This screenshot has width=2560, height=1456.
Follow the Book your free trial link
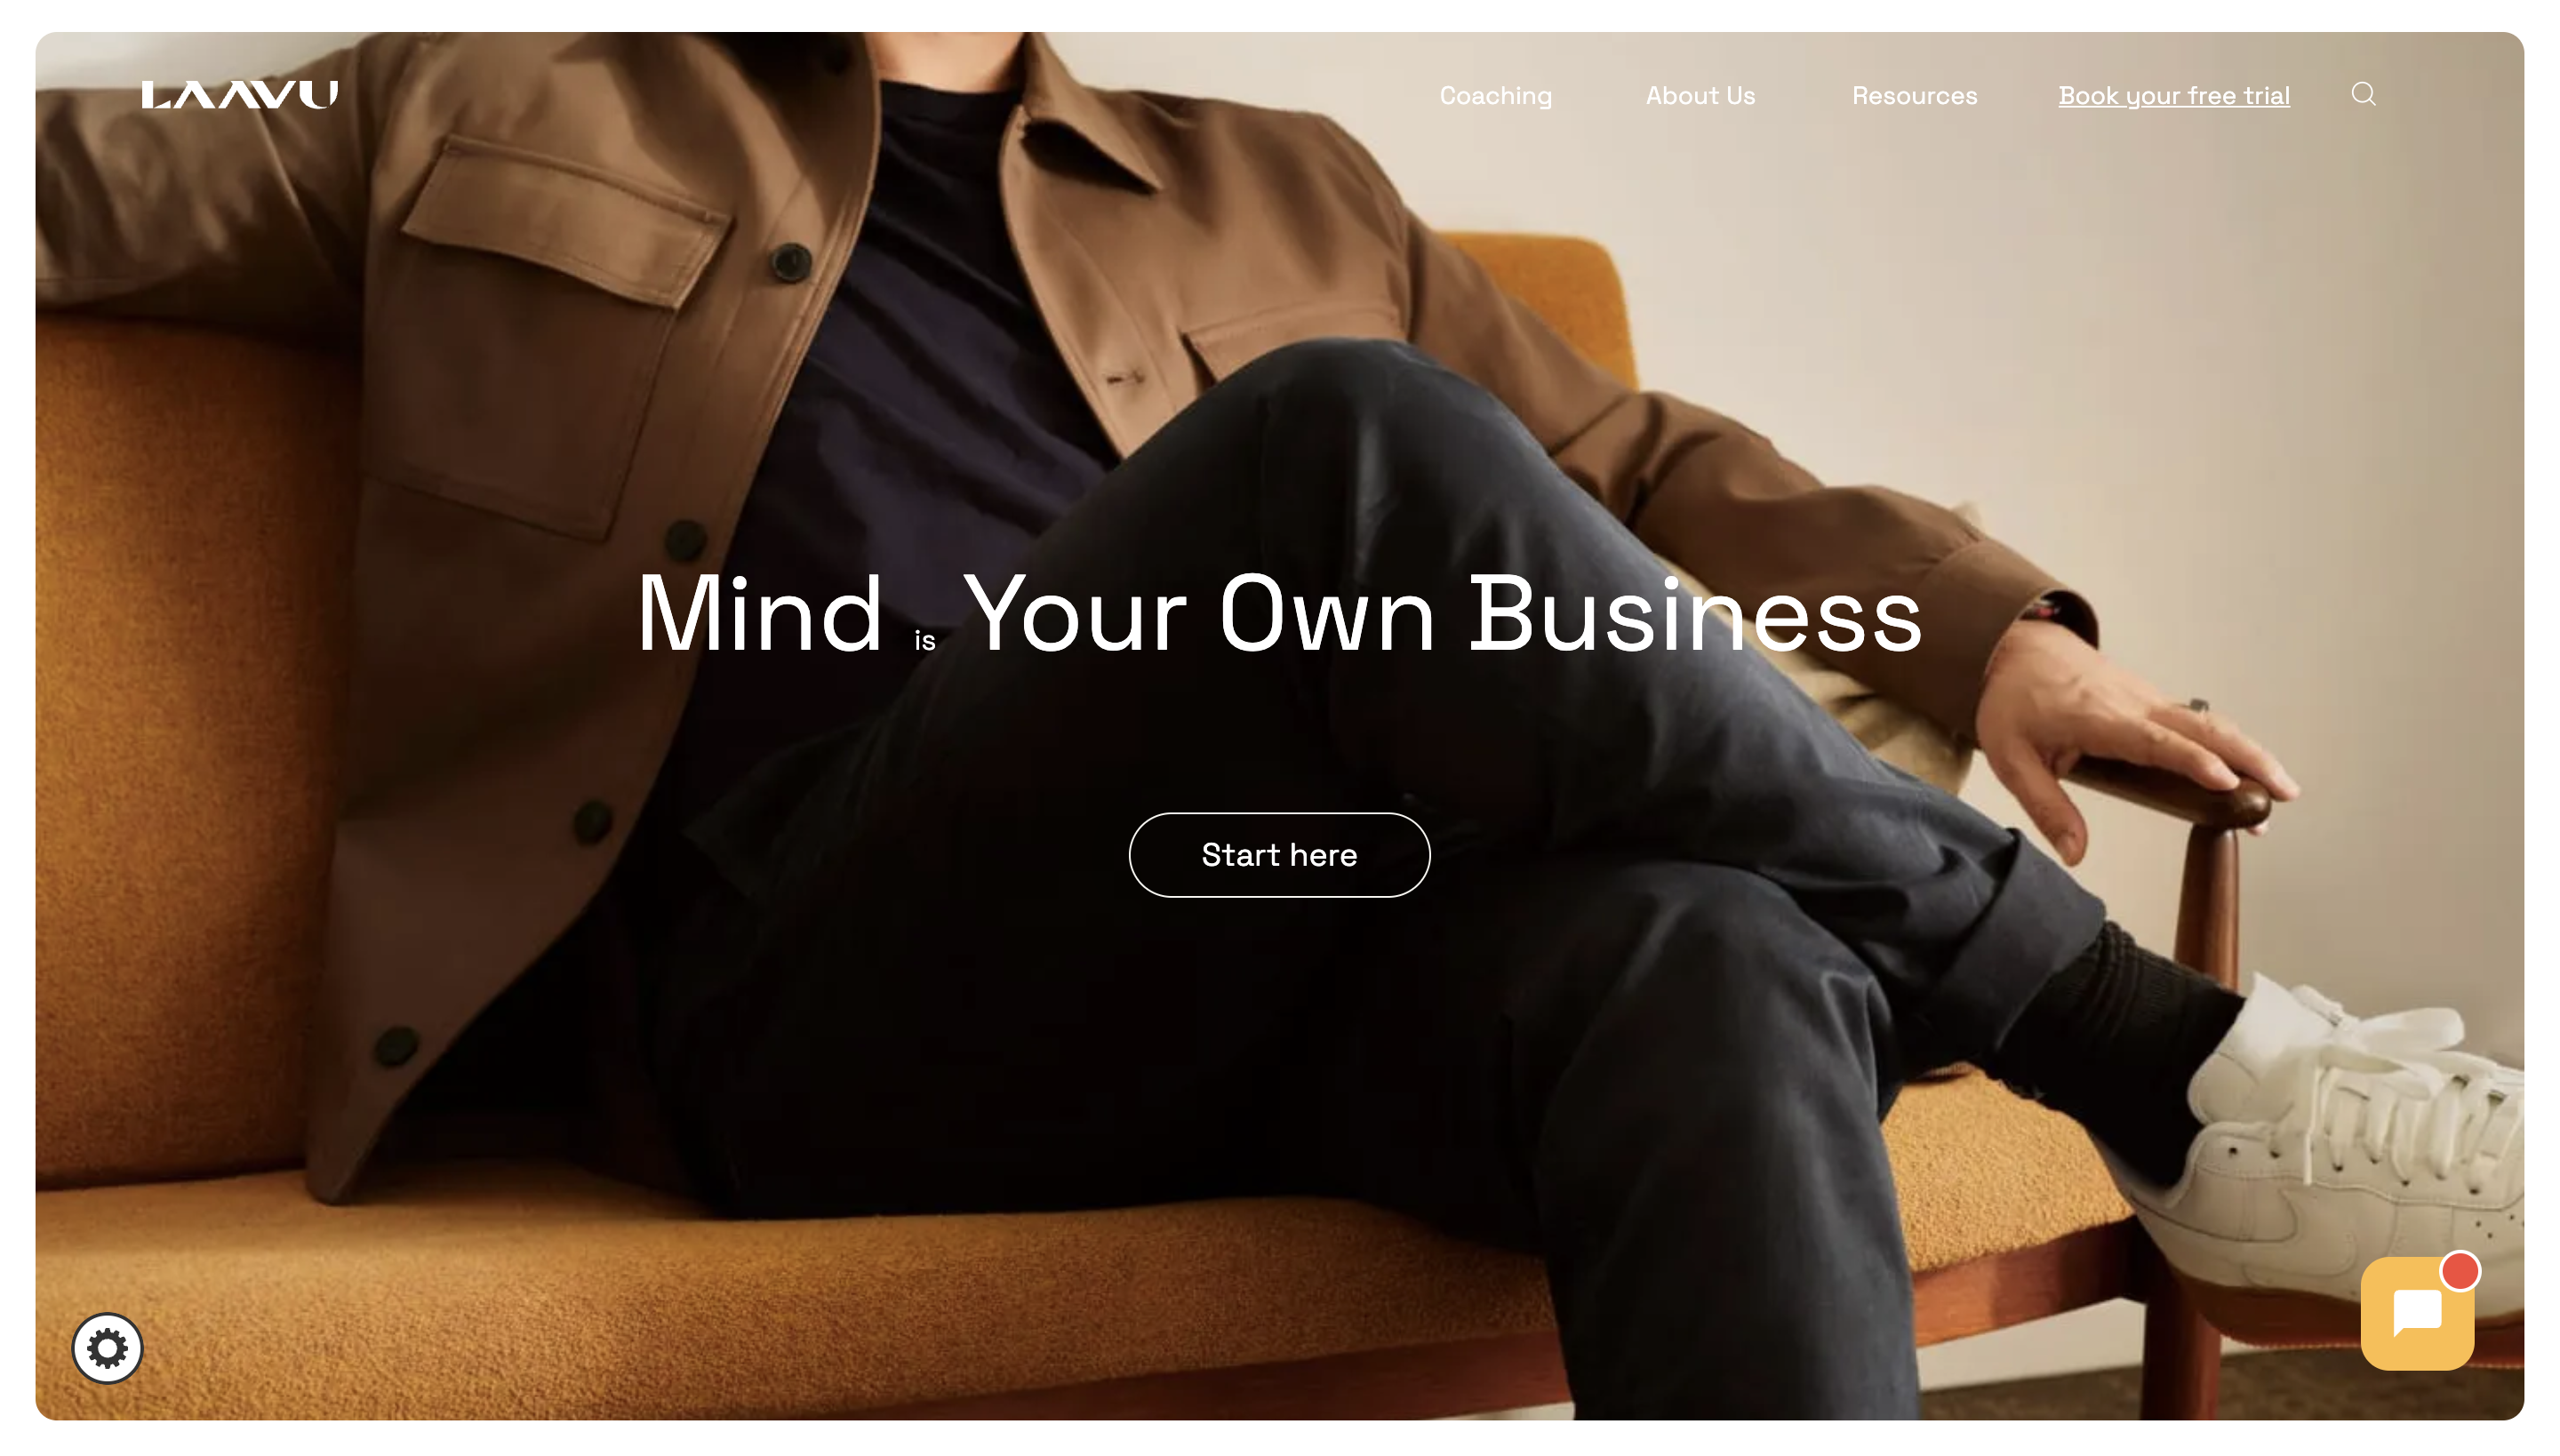click(2174, 96)
